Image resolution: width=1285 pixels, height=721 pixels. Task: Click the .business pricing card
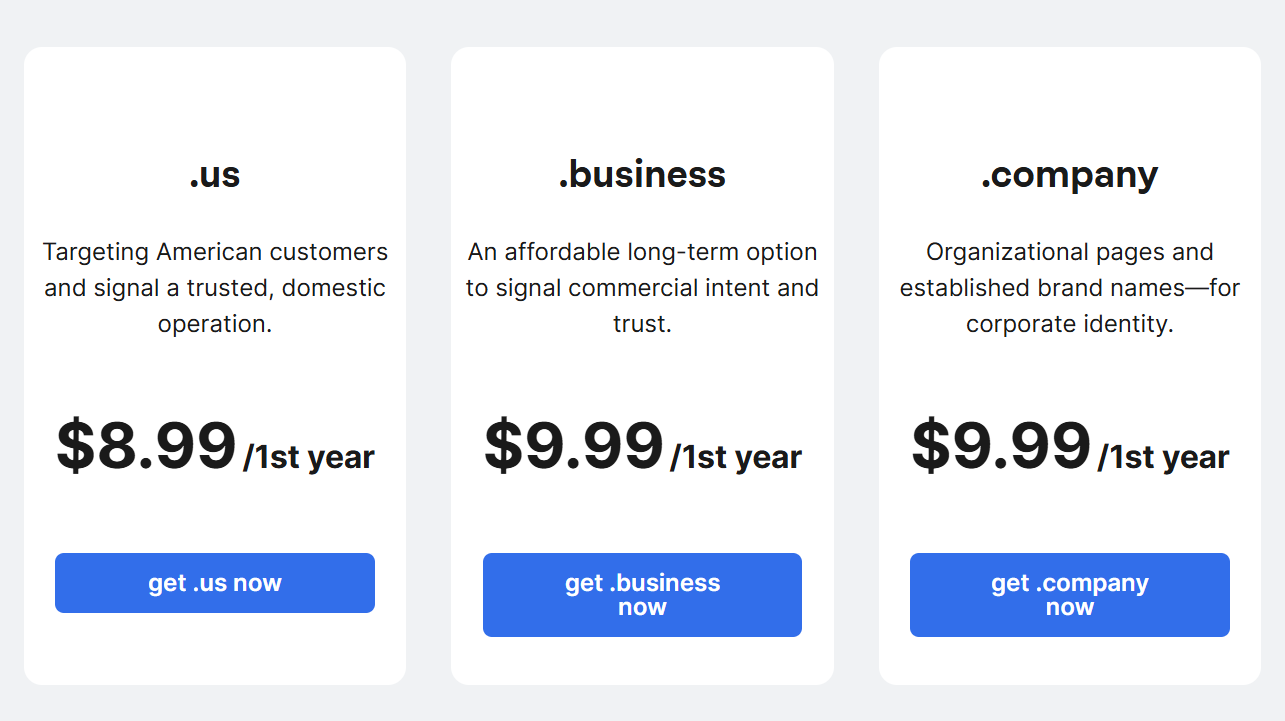[641, 100]
